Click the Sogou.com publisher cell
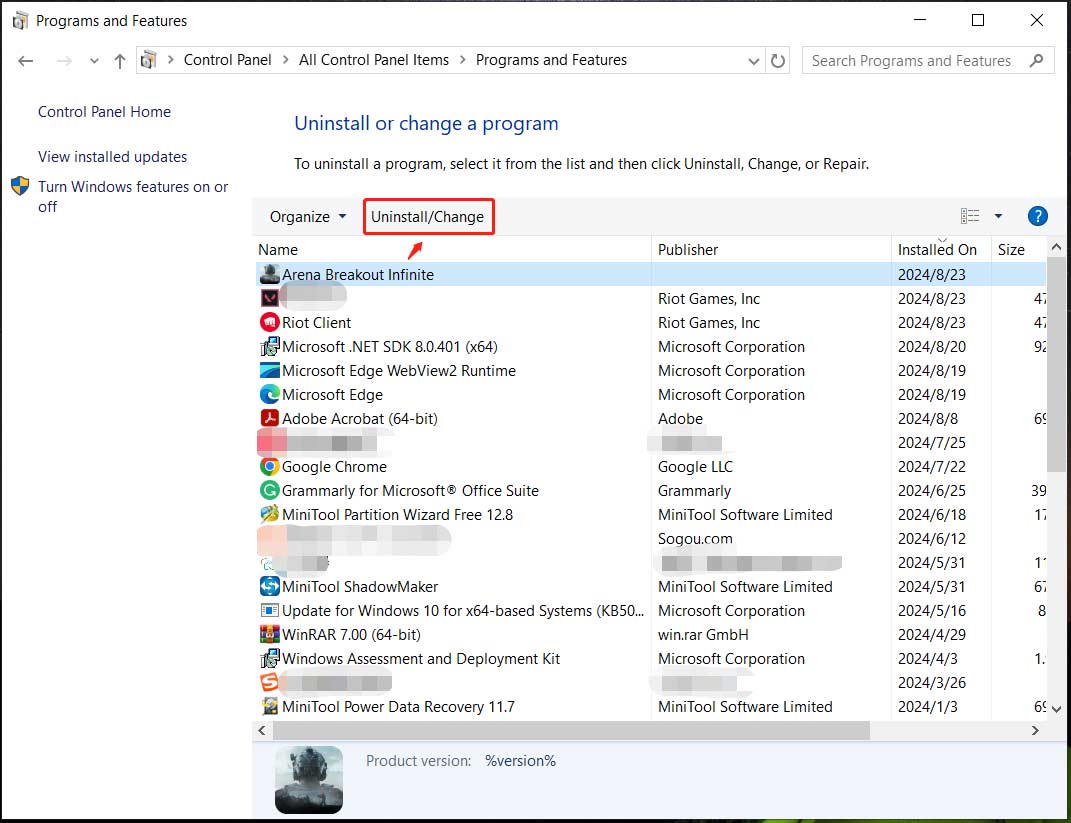 [x=695, y=538]
